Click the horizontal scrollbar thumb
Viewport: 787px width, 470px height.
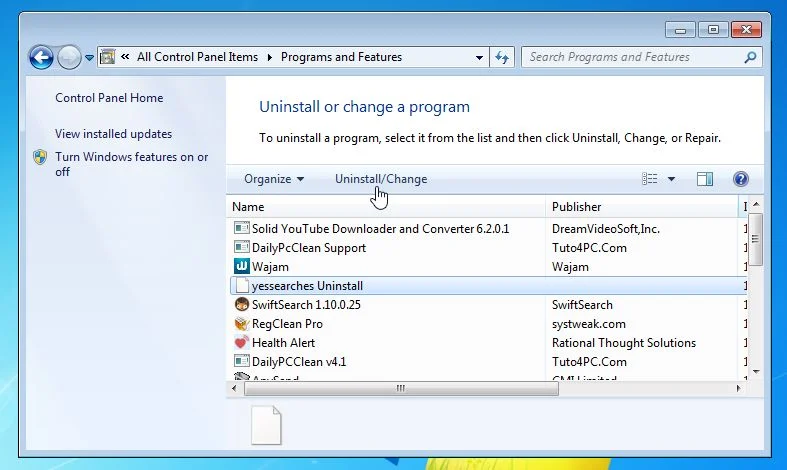[x=401, y=388]
